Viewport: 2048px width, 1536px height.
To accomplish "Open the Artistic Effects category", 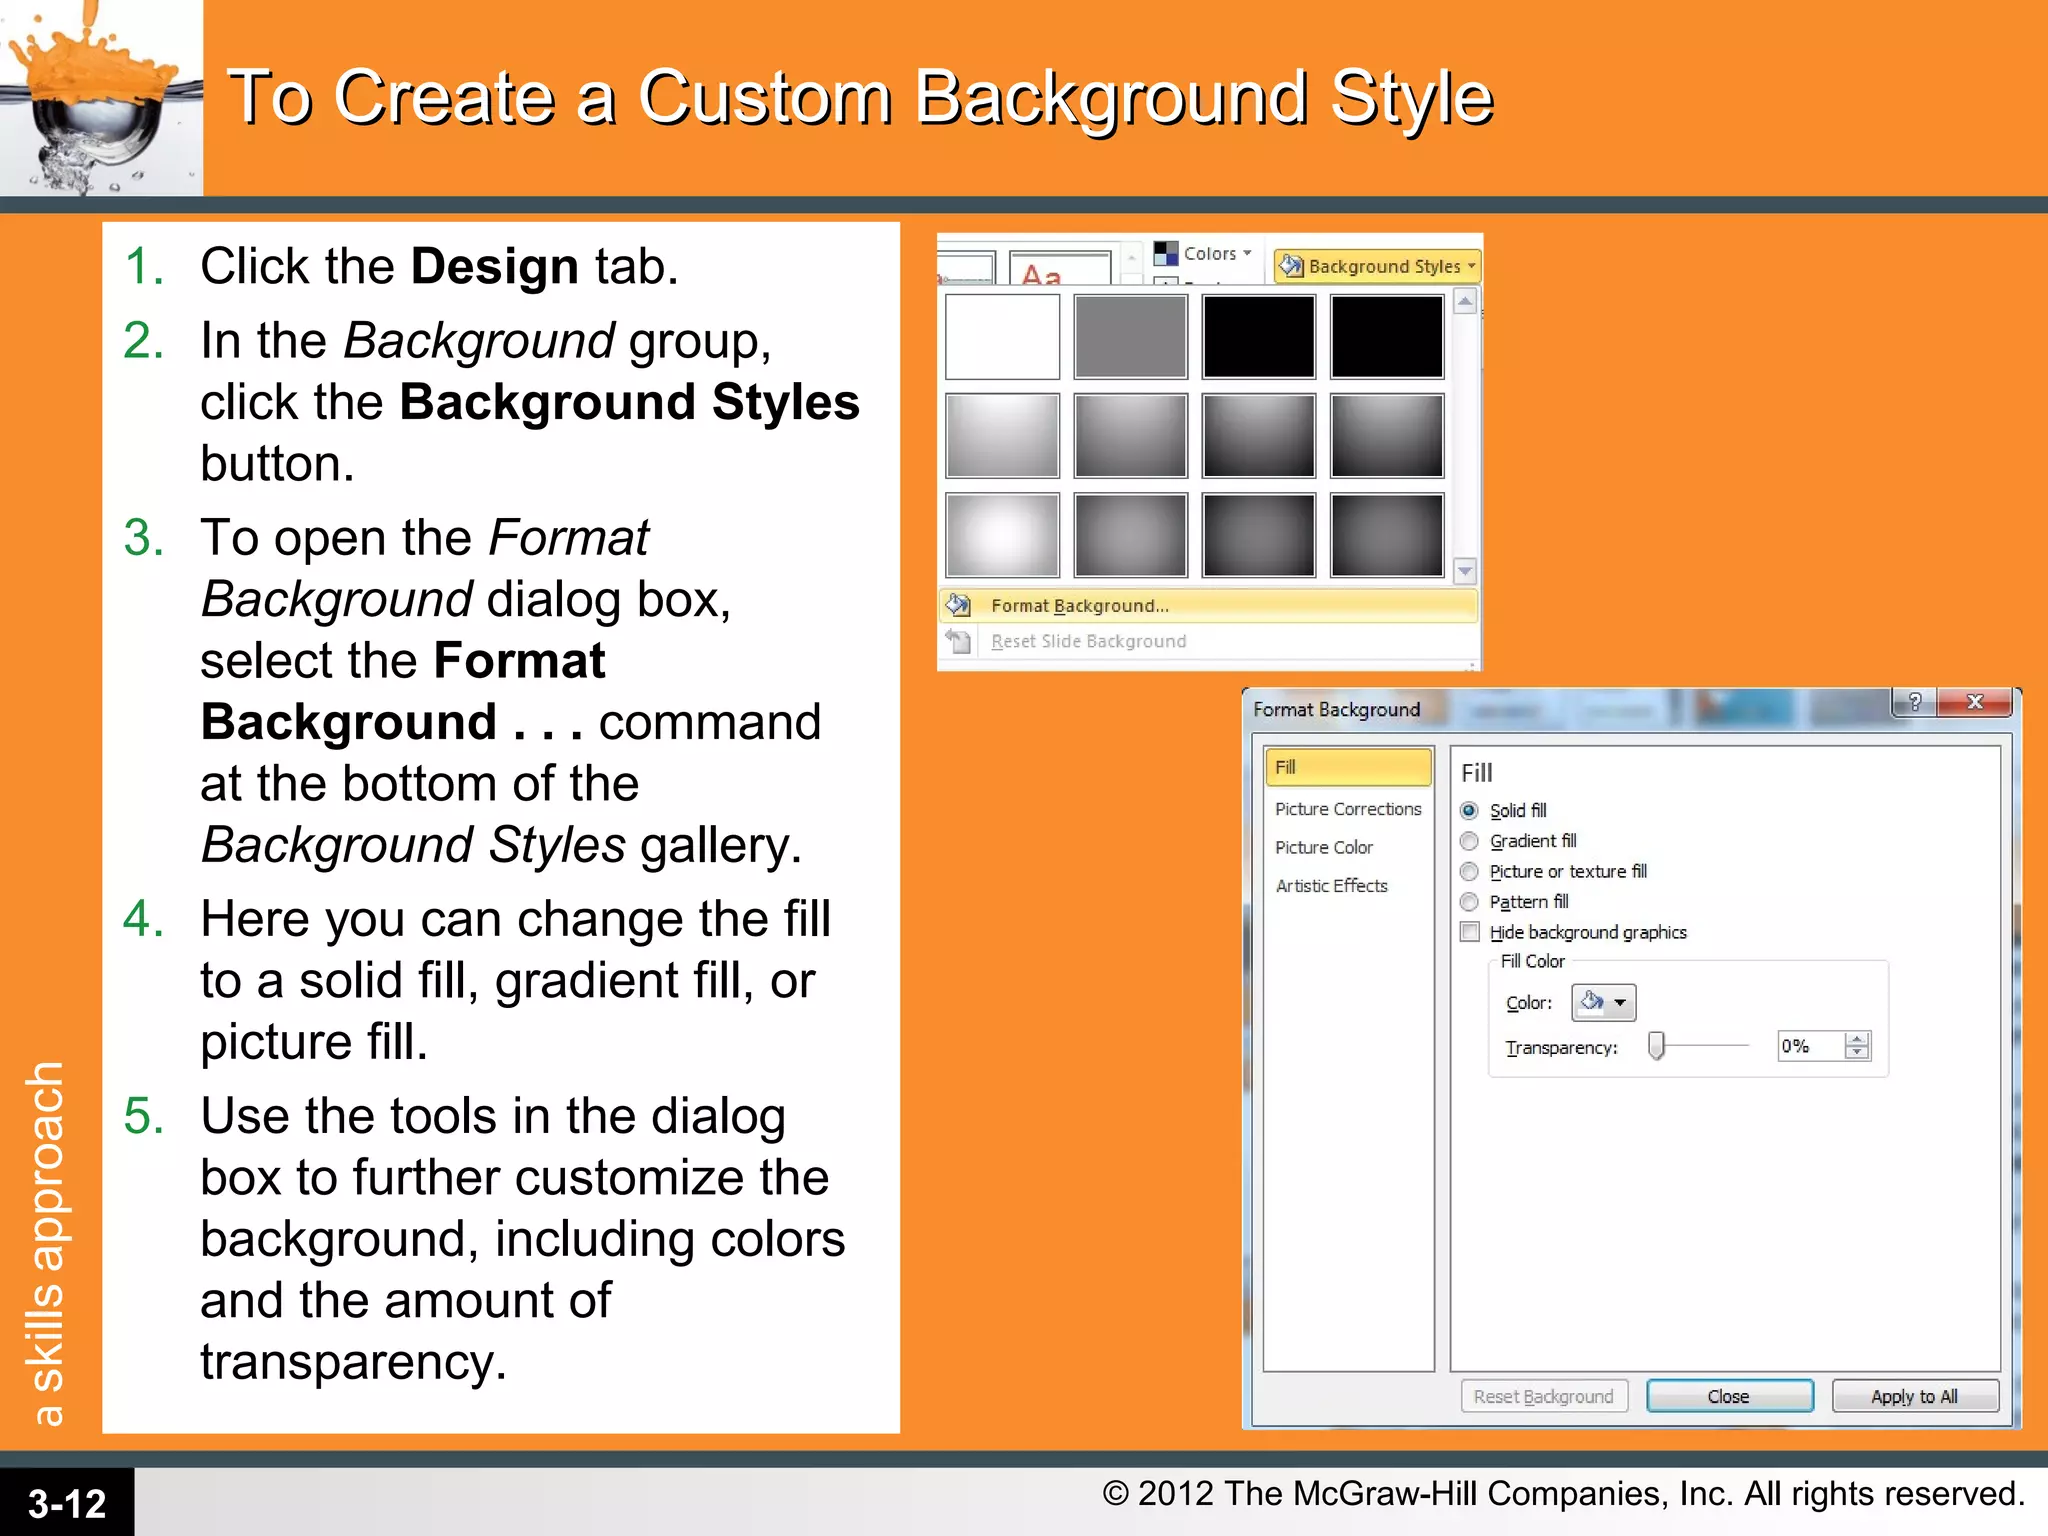I will [1331, 886].
